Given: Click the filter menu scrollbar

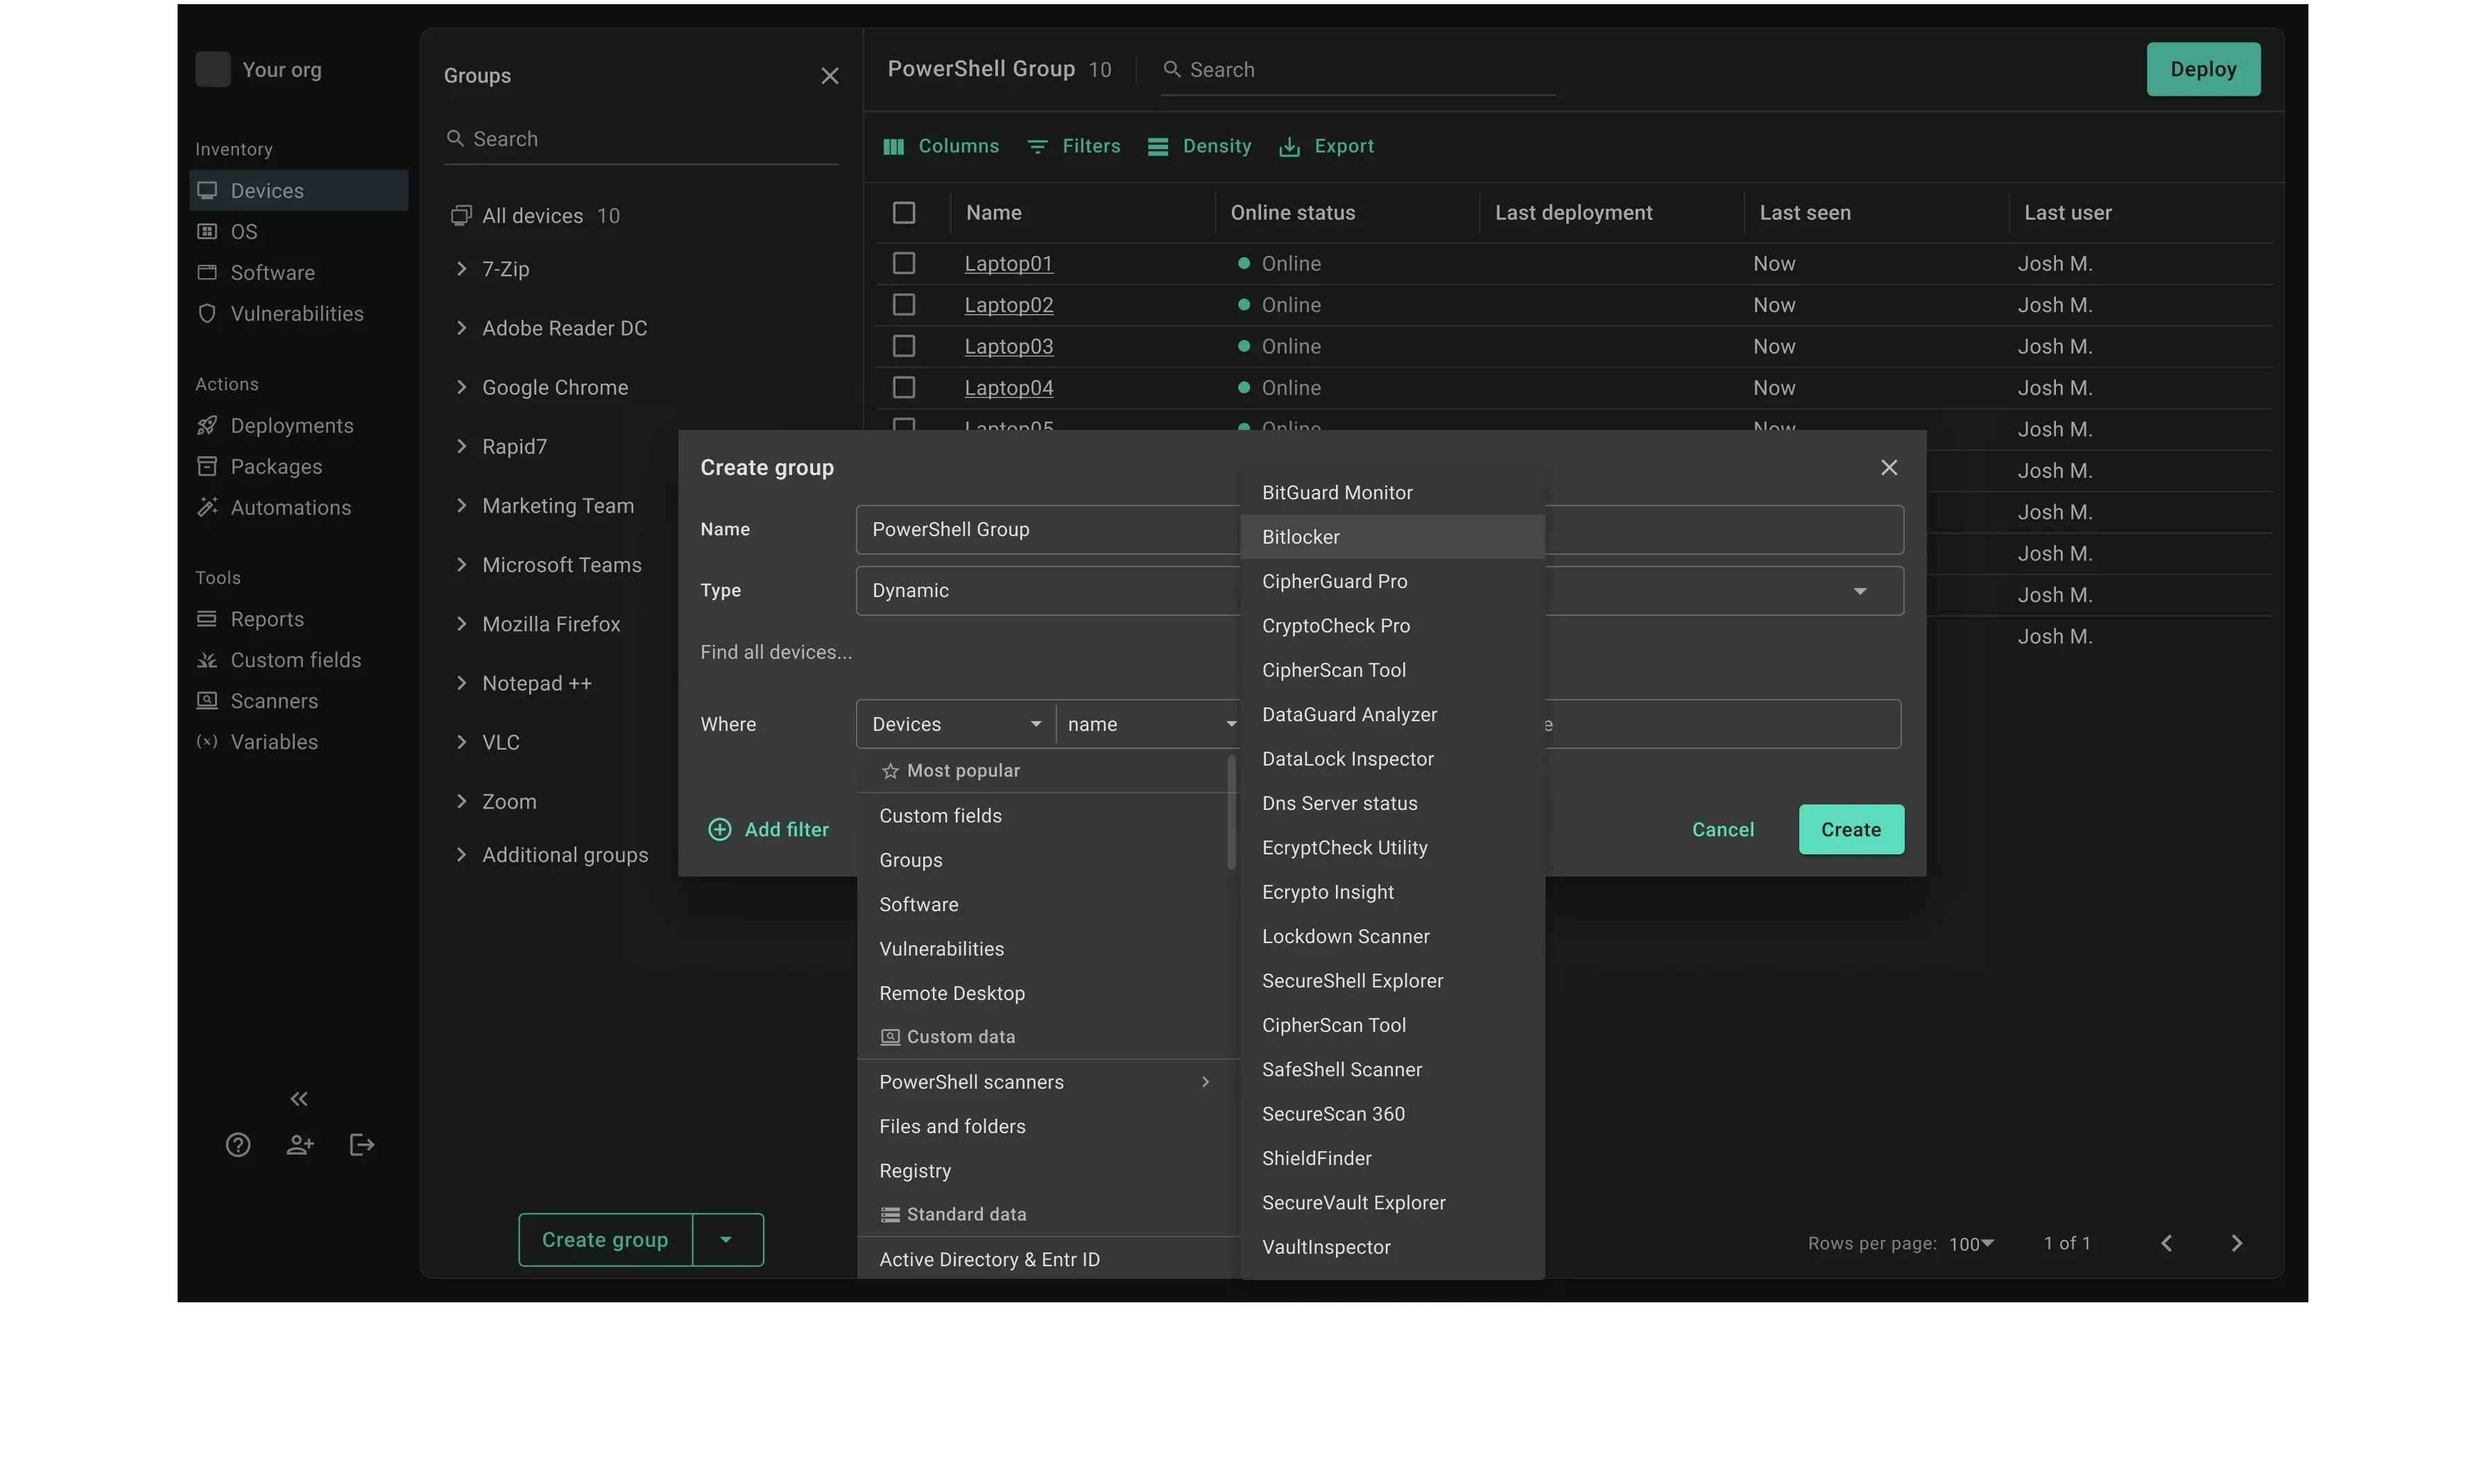Looking at the screenshot, I should pos(1232,811).
